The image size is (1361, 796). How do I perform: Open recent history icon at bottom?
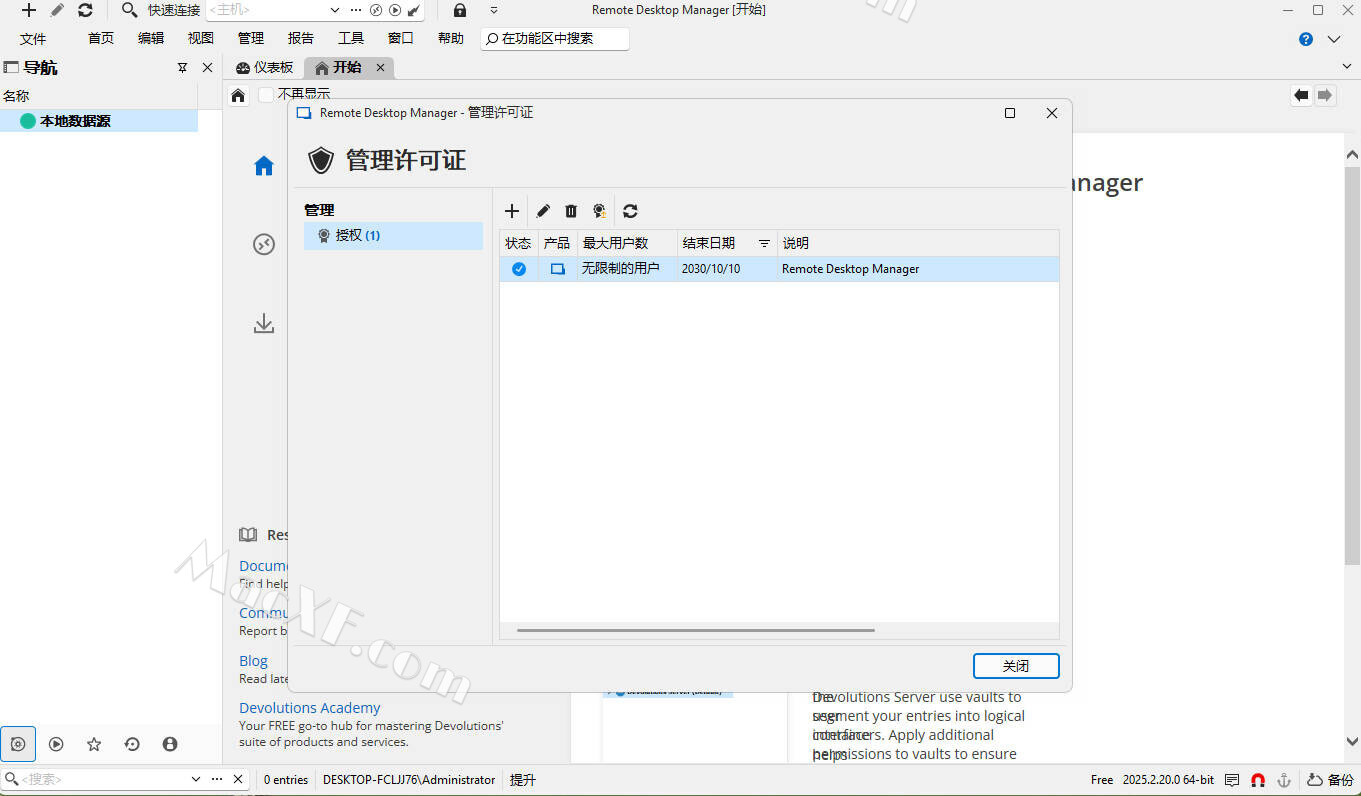[132, 744]
